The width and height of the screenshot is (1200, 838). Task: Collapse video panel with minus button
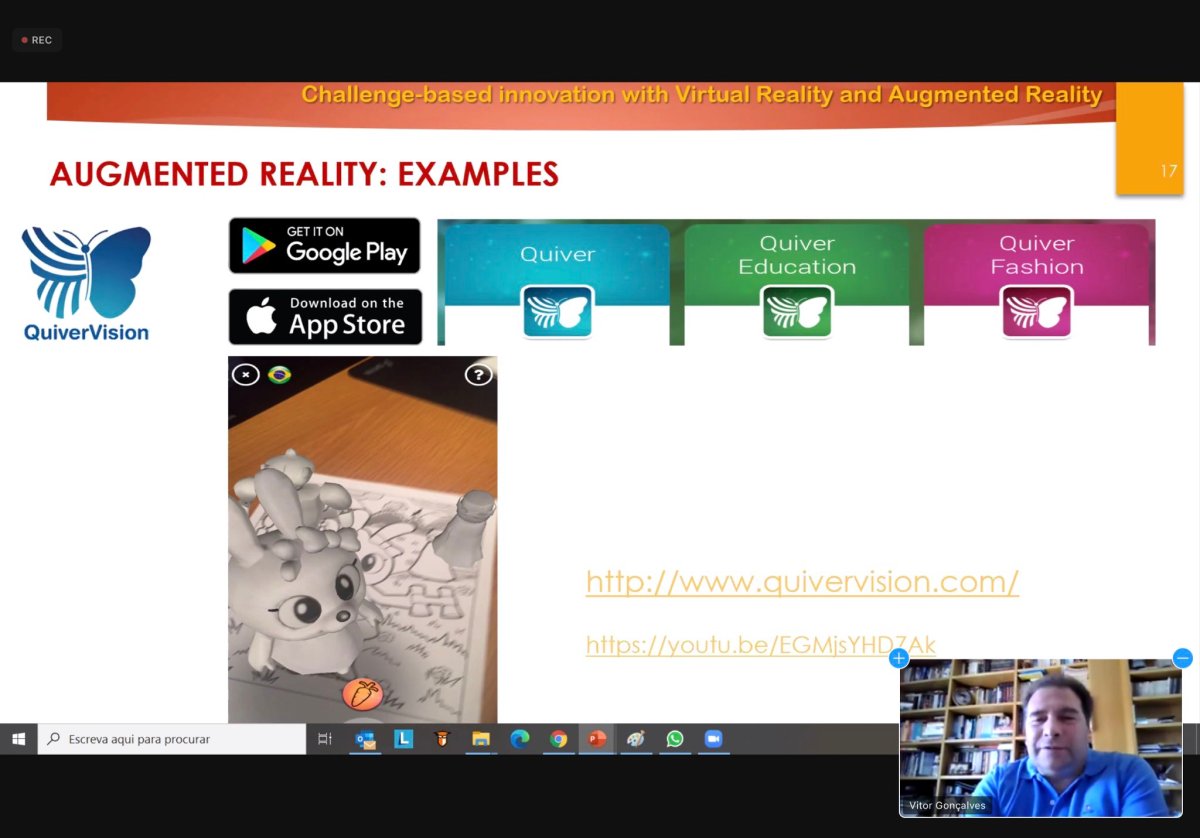[x=1182, y=658]
